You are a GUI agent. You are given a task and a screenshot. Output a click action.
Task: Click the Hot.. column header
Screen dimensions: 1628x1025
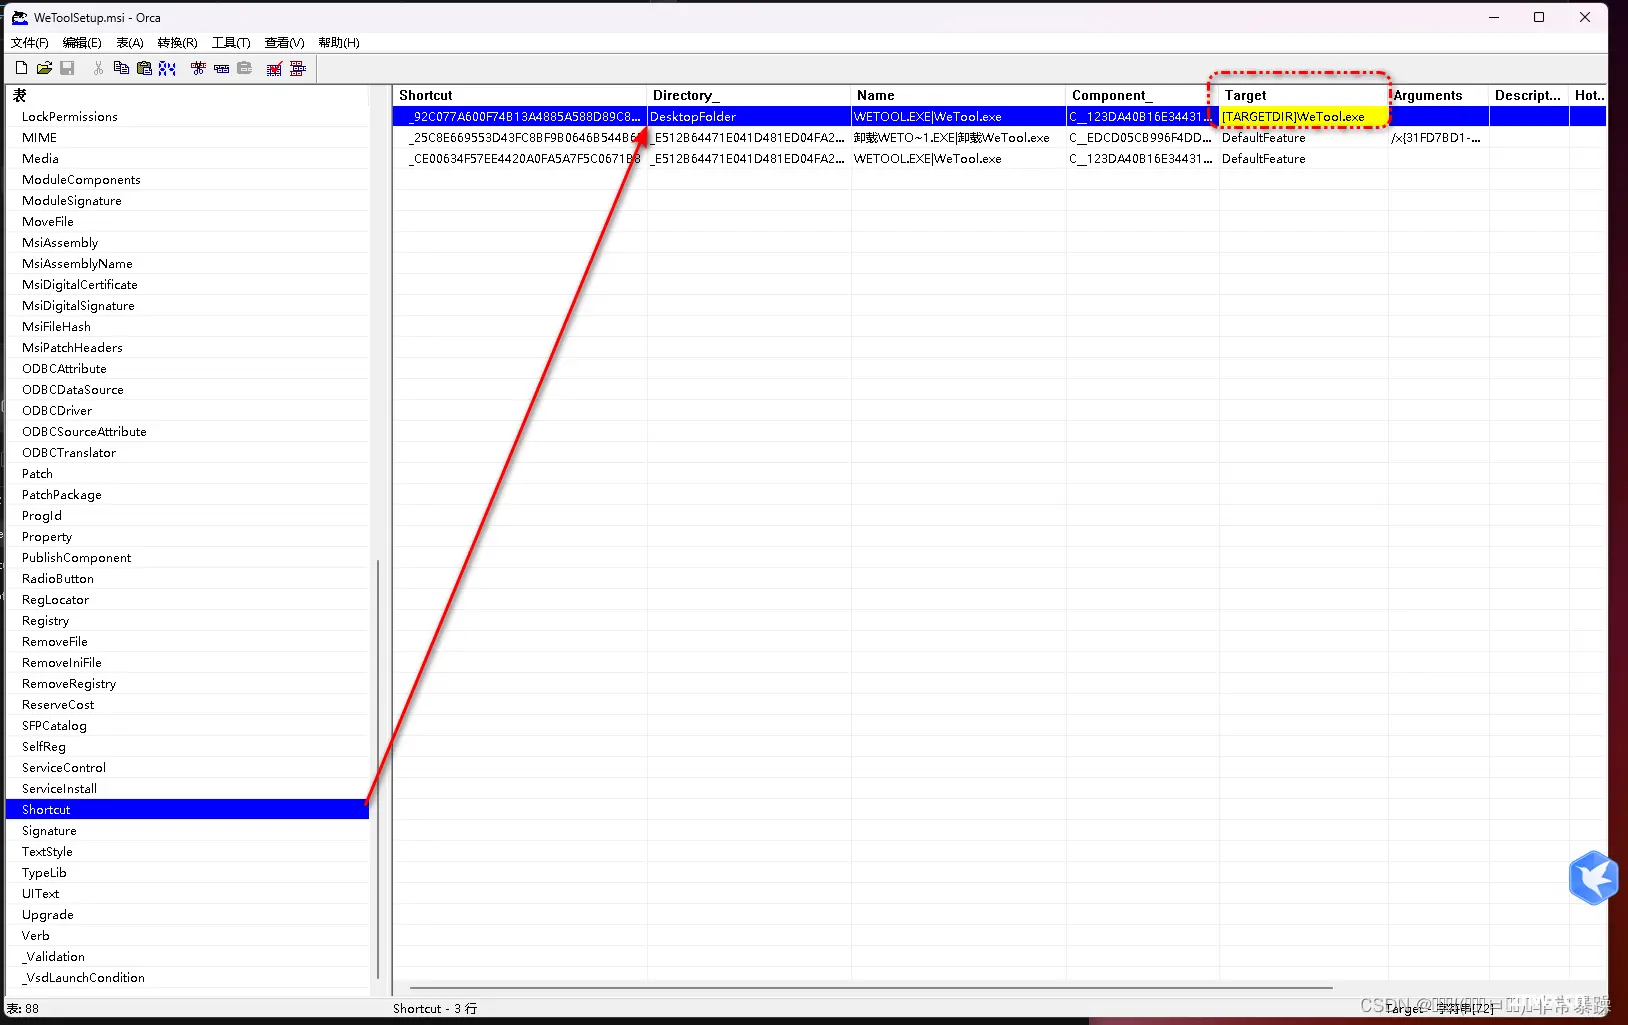(x=1588, y=95)
